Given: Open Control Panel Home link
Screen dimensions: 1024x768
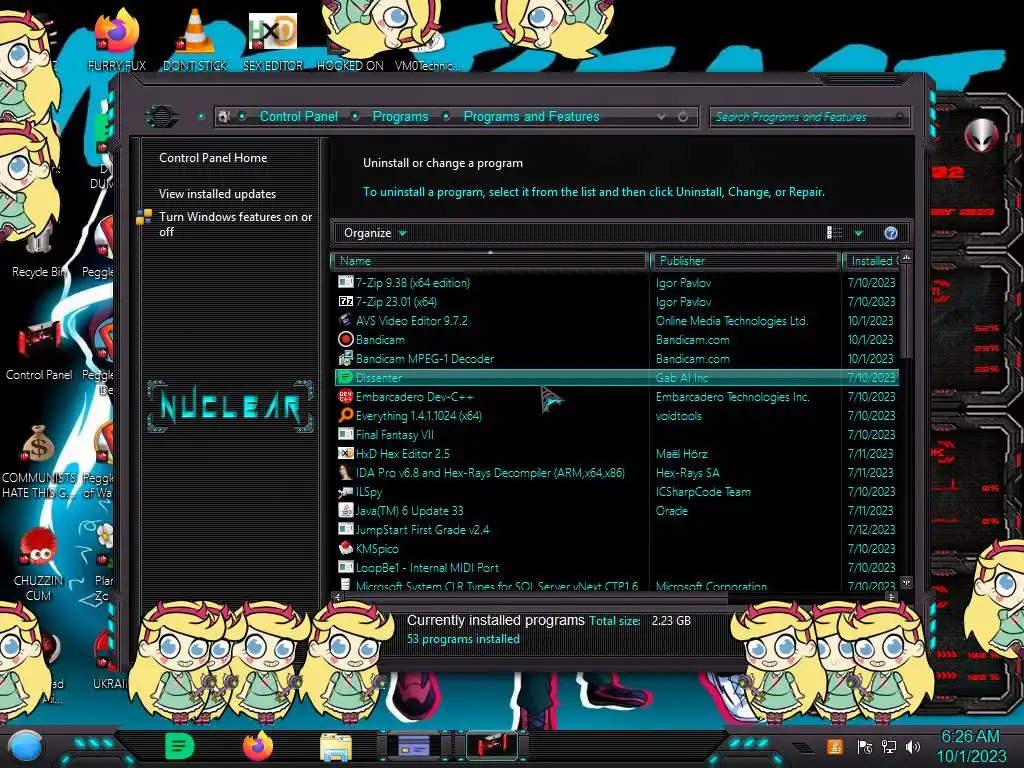Looking at the screenshot, I should pos(213,158).
